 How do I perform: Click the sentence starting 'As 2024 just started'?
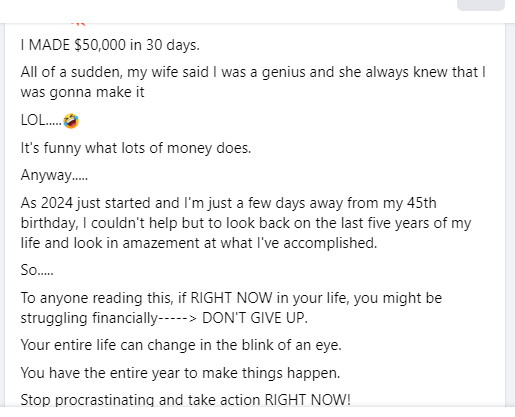pyautogui.click(x=246, y=223)
